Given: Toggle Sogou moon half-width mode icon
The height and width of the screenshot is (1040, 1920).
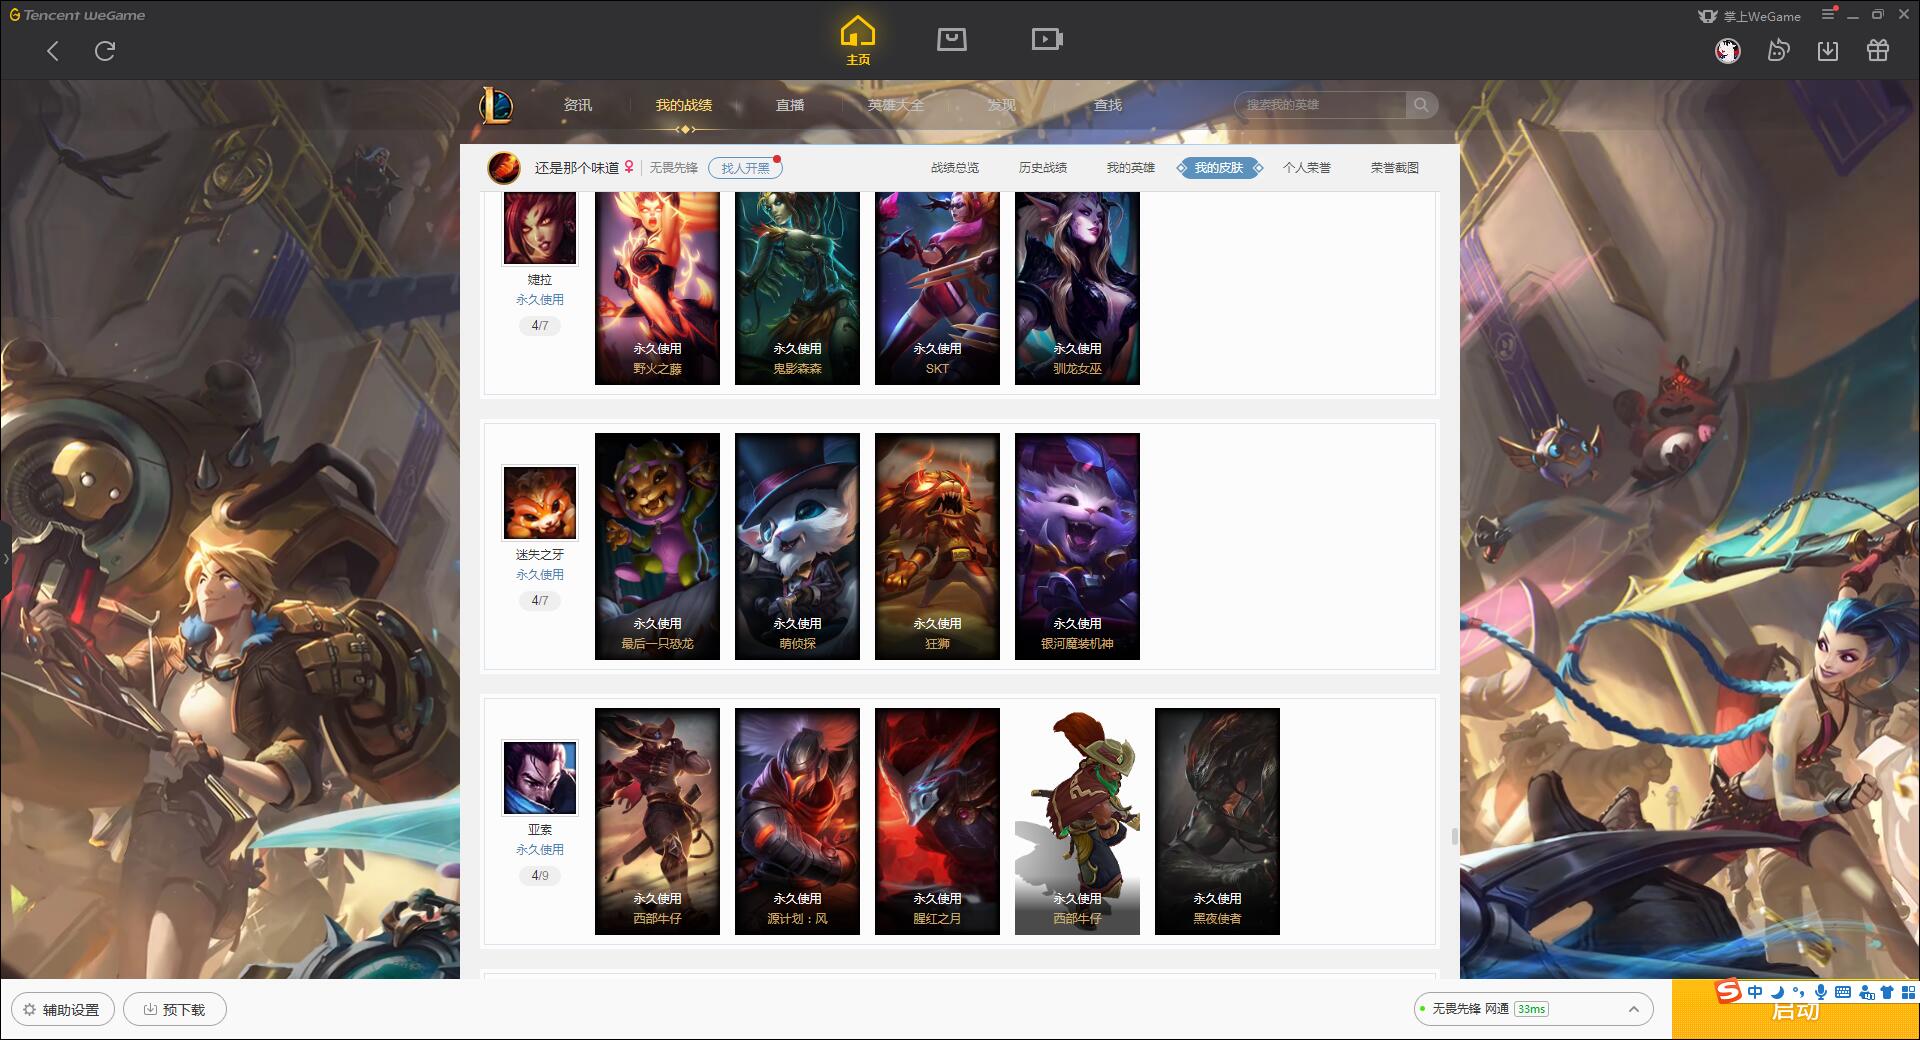Looking at the screenshot, I should 1777,992.
